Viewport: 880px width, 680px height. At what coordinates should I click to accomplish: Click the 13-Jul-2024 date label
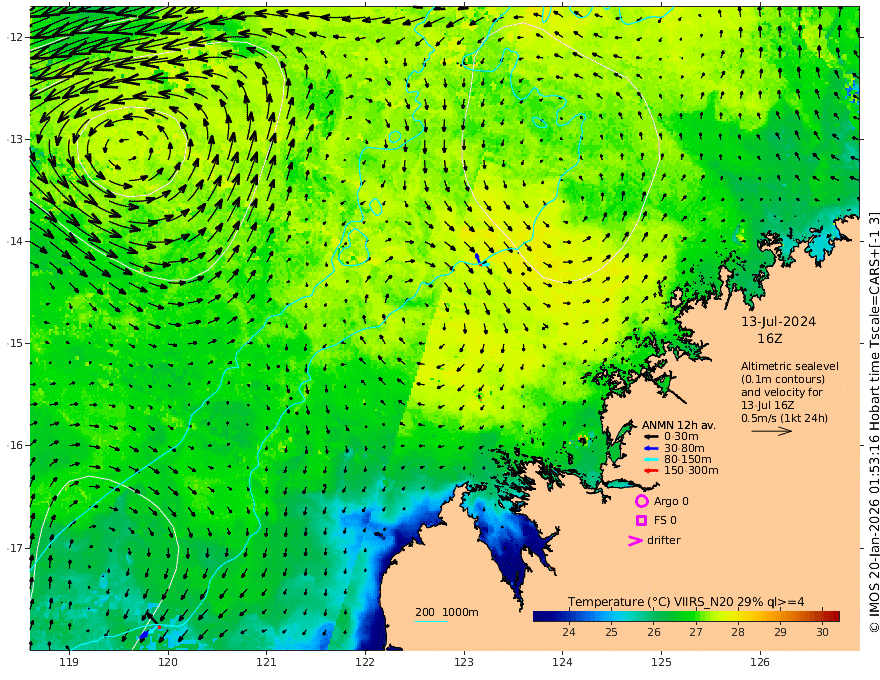tap(778, 321)
